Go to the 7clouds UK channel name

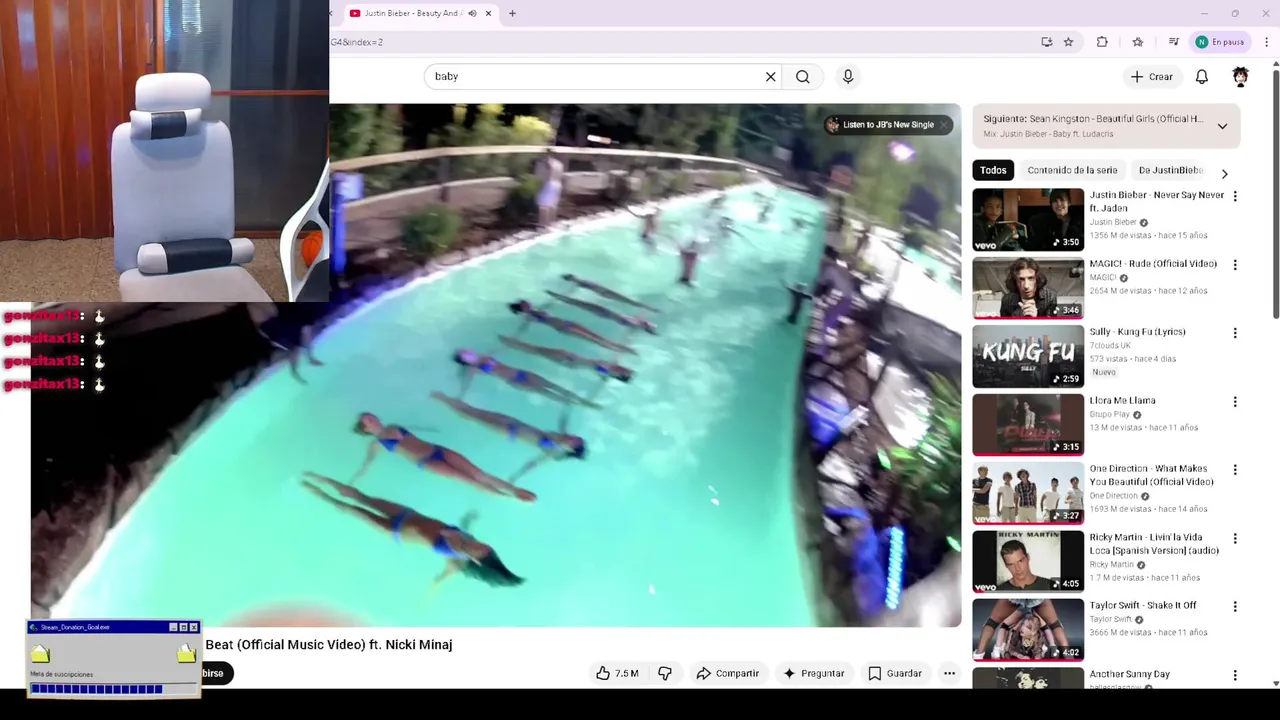(1110, 345)
